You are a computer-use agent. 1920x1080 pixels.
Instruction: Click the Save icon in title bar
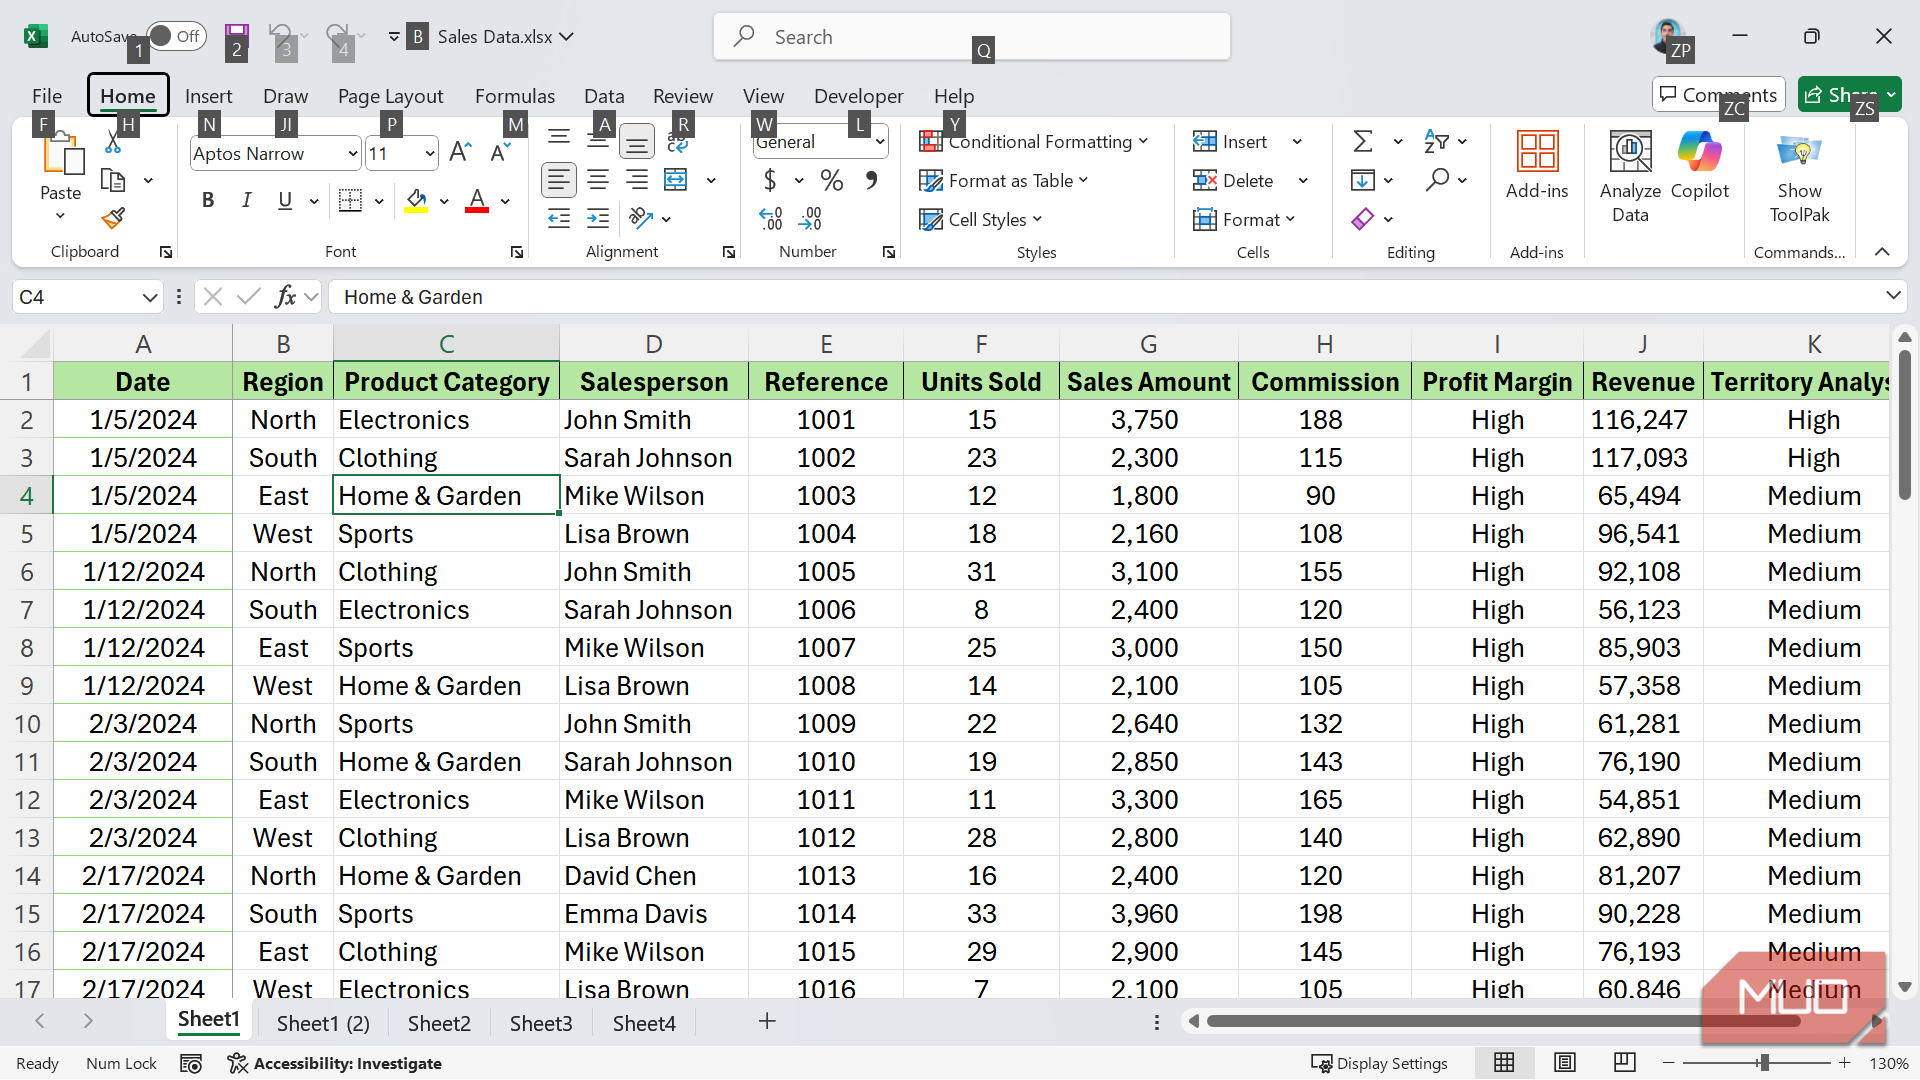pos(237,36)
